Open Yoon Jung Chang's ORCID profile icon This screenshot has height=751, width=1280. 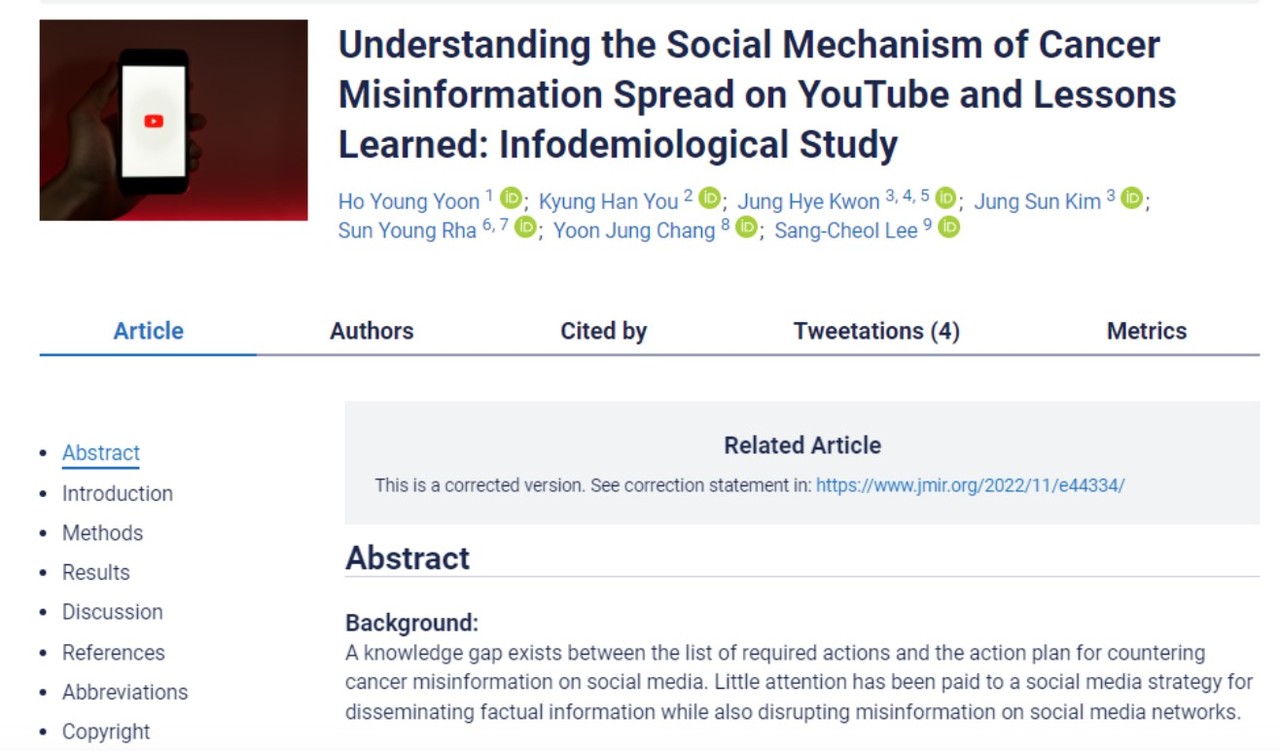click(x=746, y=228)
